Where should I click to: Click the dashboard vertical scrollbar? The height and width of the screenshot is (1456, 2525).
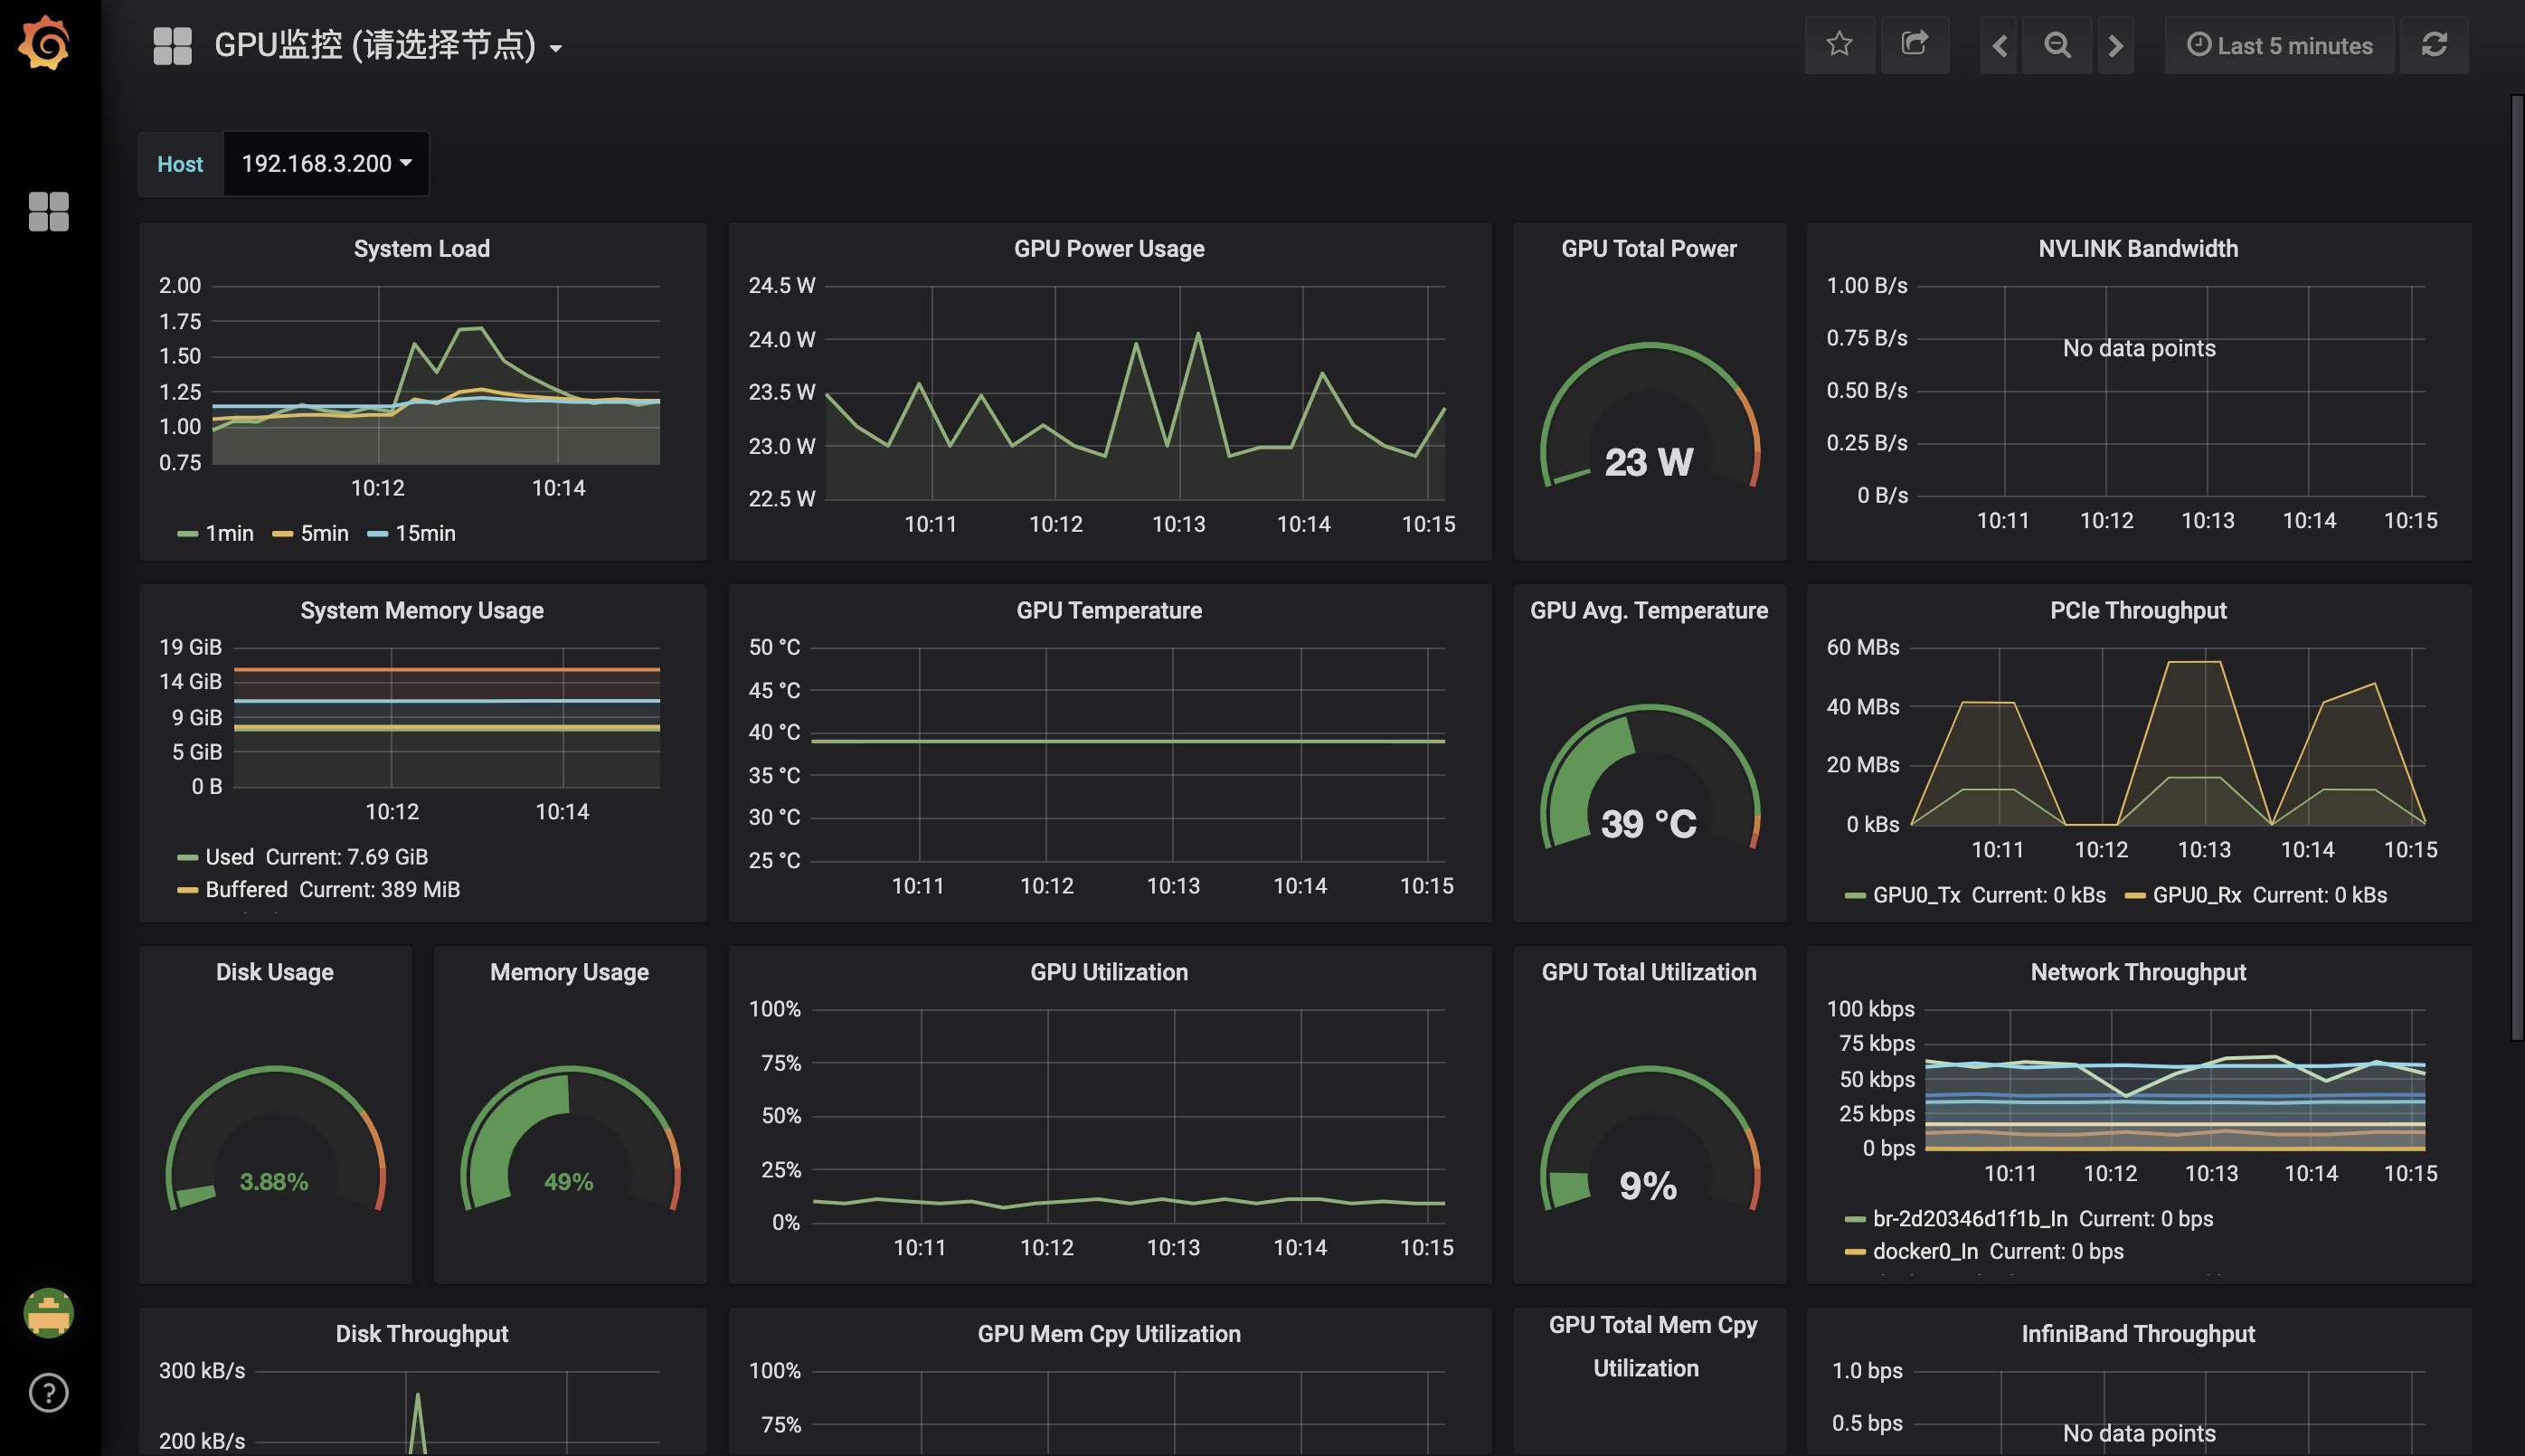point(2517,567)
